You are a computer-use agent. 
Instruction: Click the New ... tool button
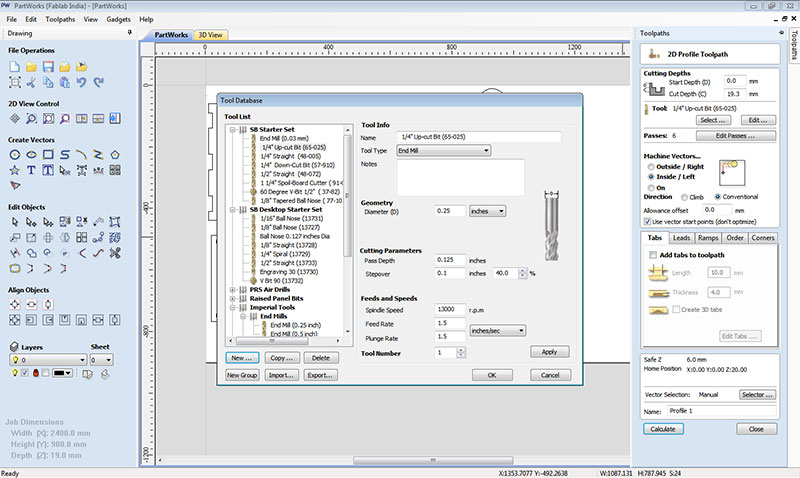(242, 358)
